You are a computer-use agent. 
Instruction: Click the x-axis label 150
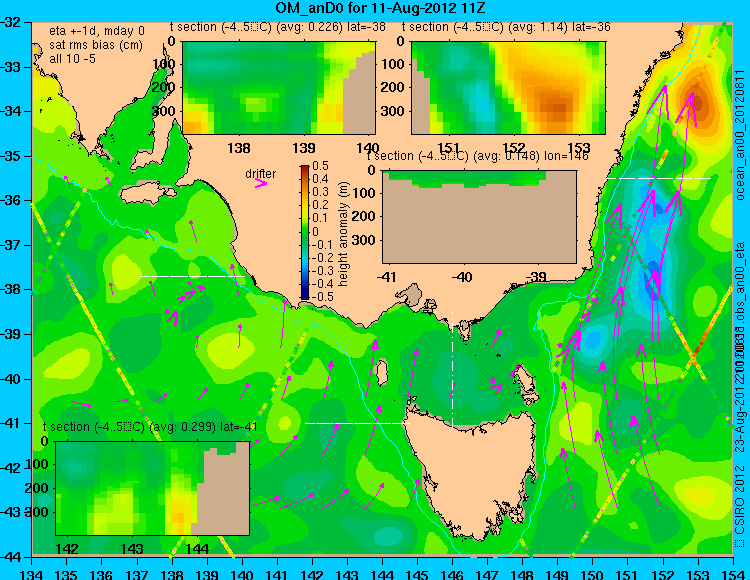(592, 574)
